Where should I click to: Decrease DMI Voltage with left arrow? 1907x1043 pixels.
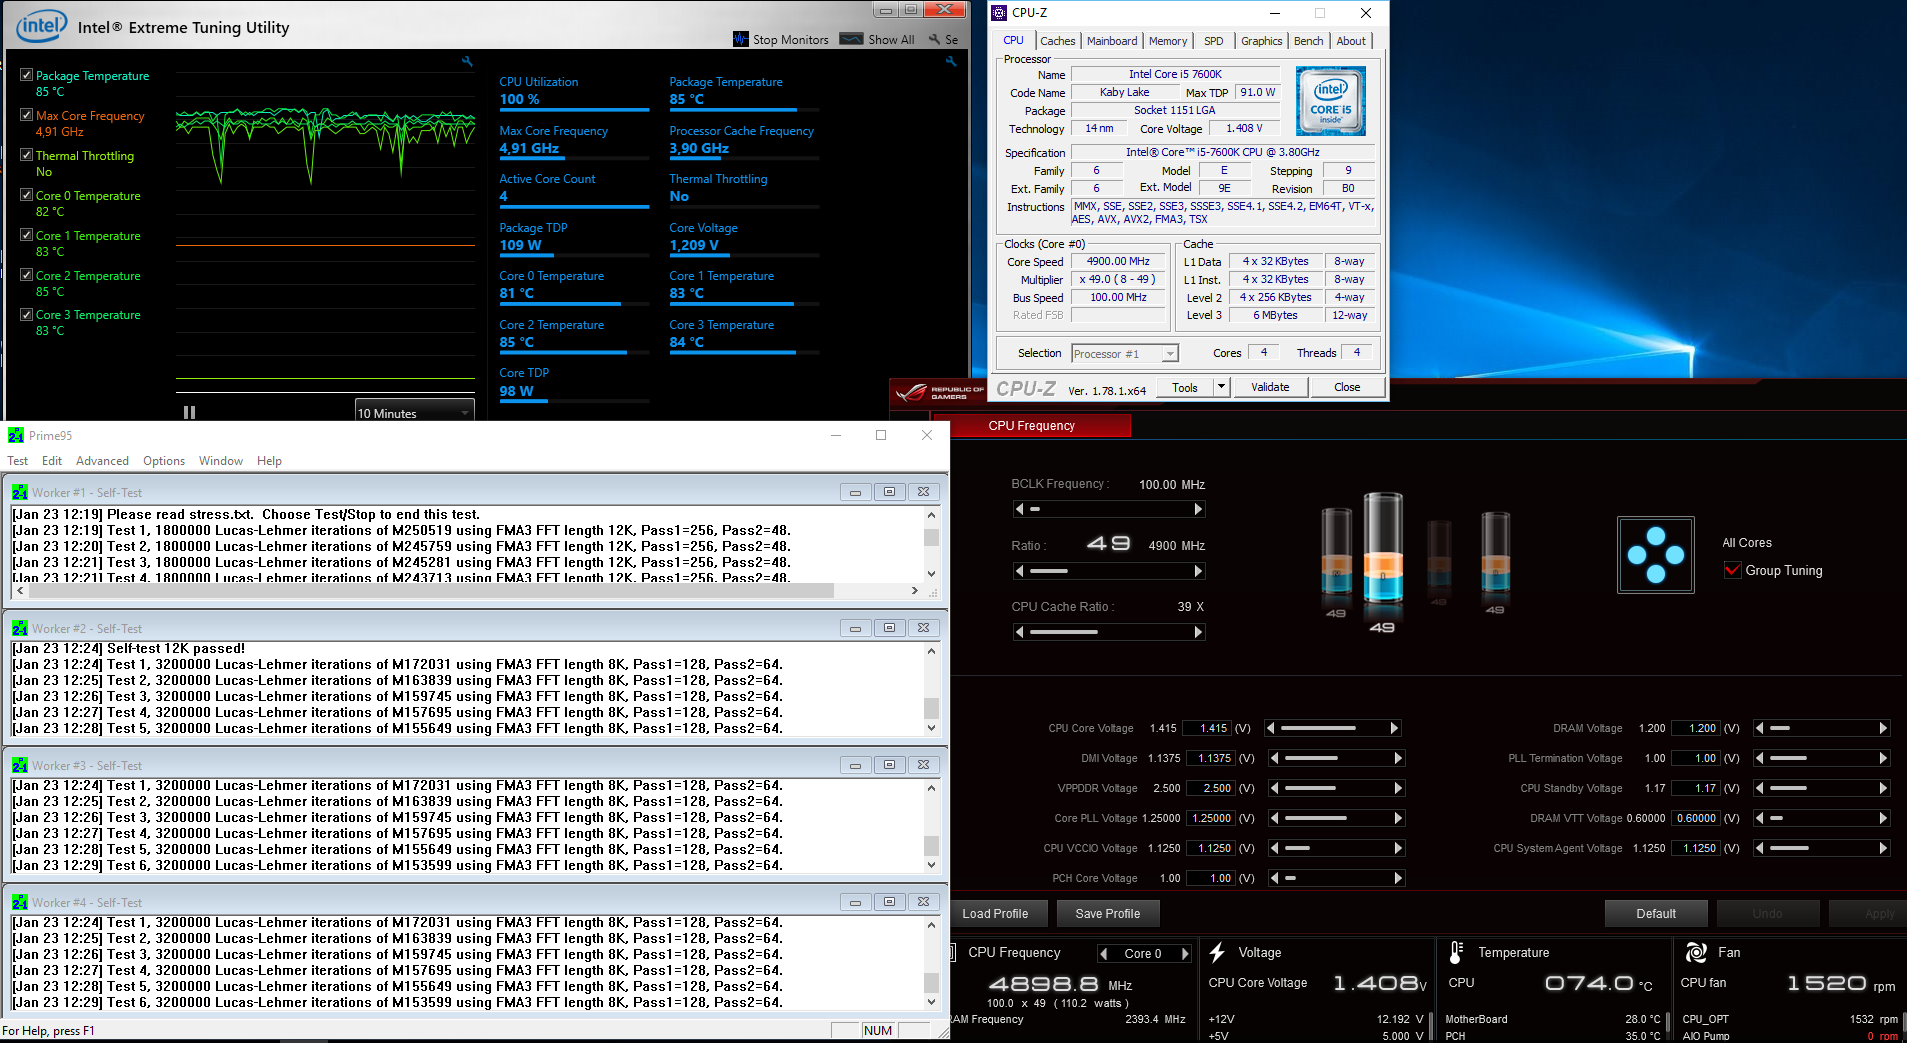pyautogui.click(x=1275, y=758)
